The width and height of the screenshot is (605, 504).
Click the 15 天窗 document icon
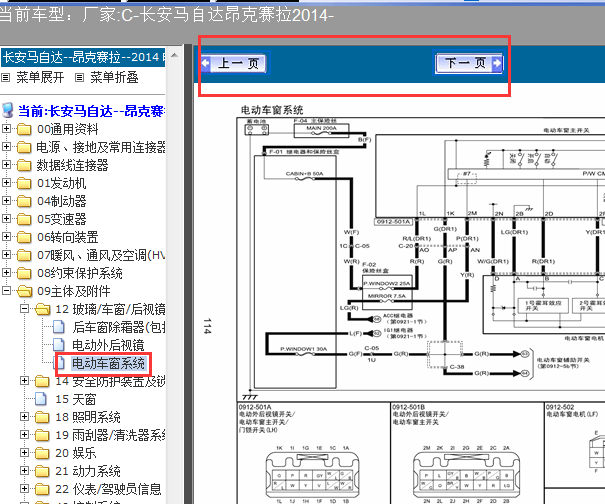41,399
